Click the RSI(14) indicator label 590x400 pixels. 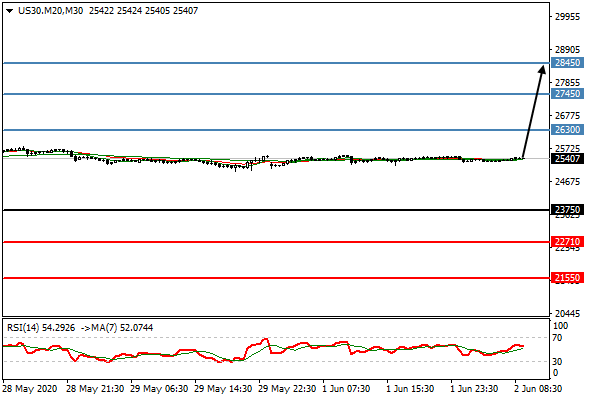click(x=23, y=328)
